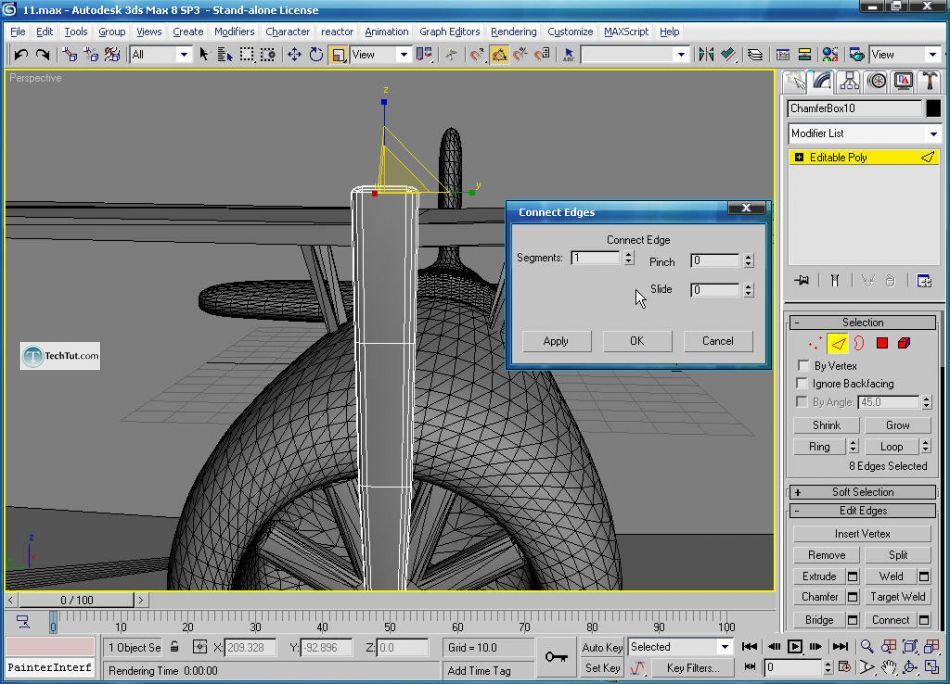Expand the Soft Selection rollout
The height and width of the screenshot is (684, 950).
point(862,492)
